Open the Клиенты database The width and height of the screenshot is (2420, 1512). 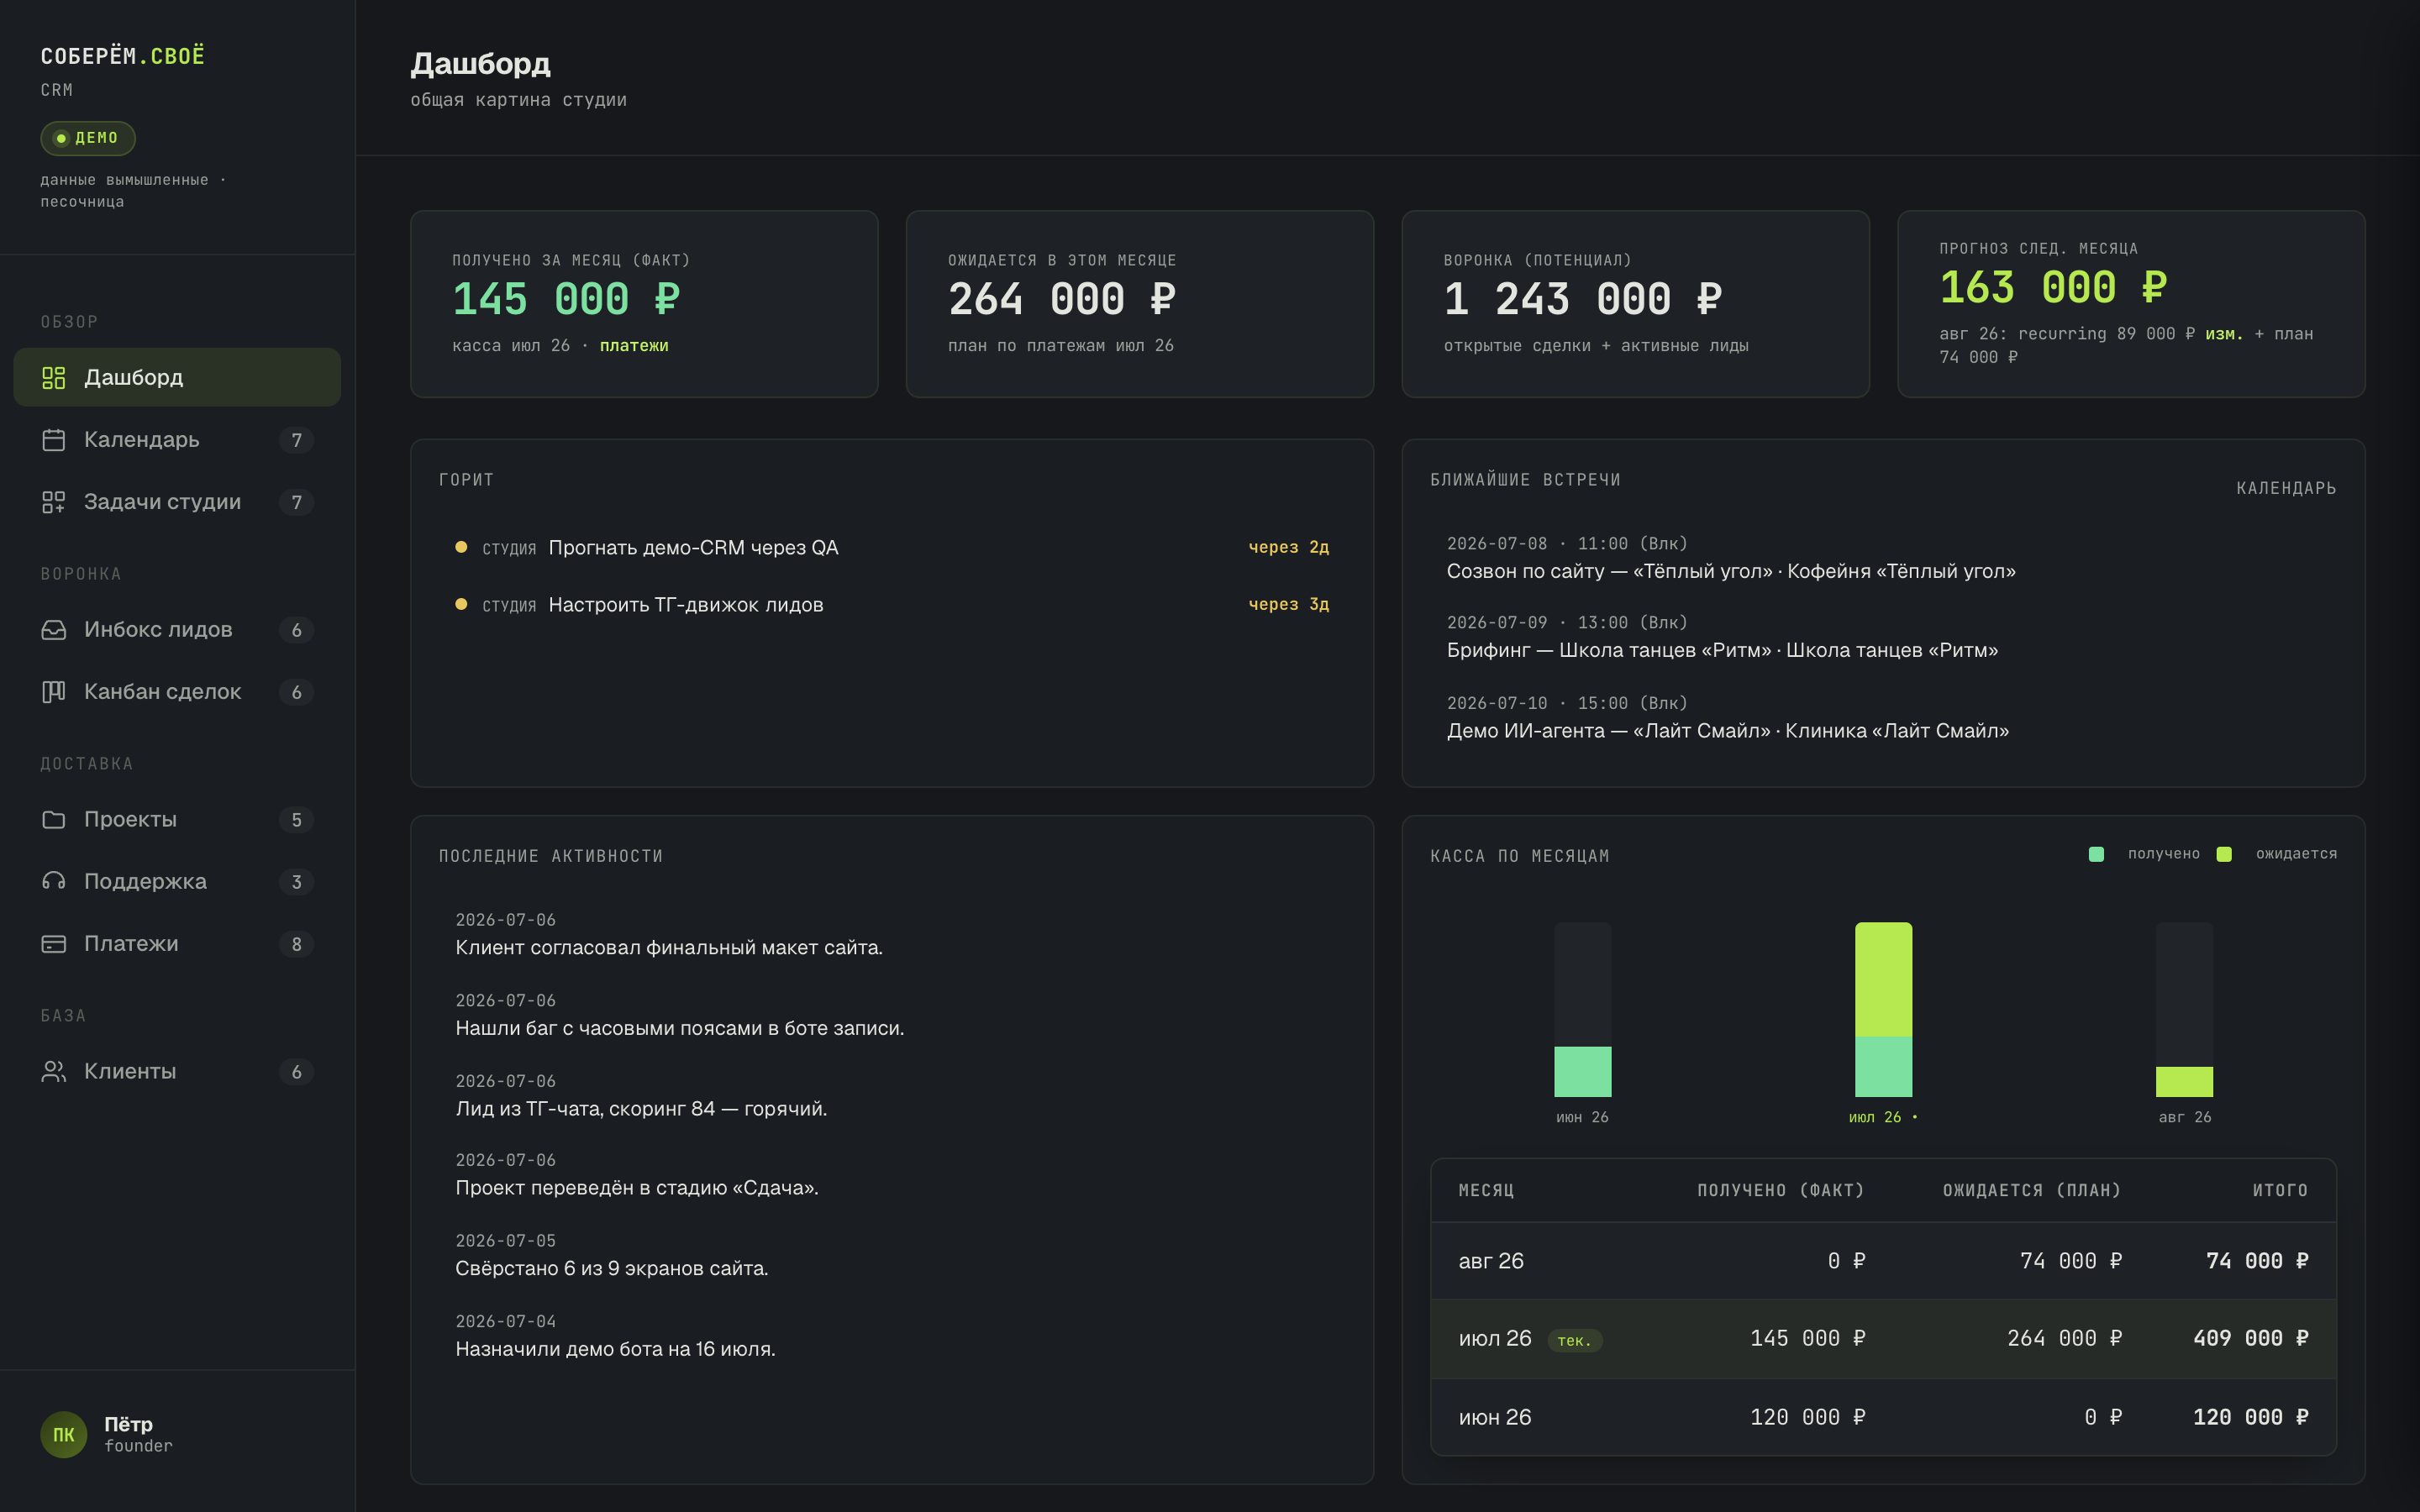pos(177,1072)
